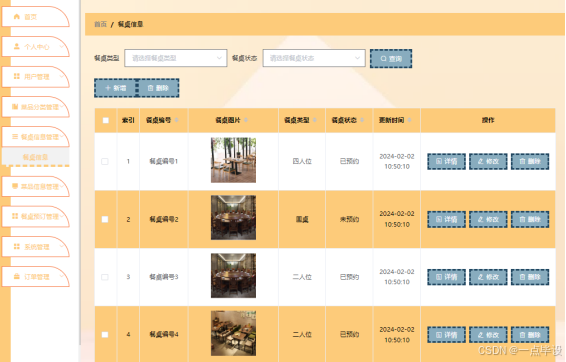
Task: Click the 餐桌编号3 cell
Action: tap(164, 277)
